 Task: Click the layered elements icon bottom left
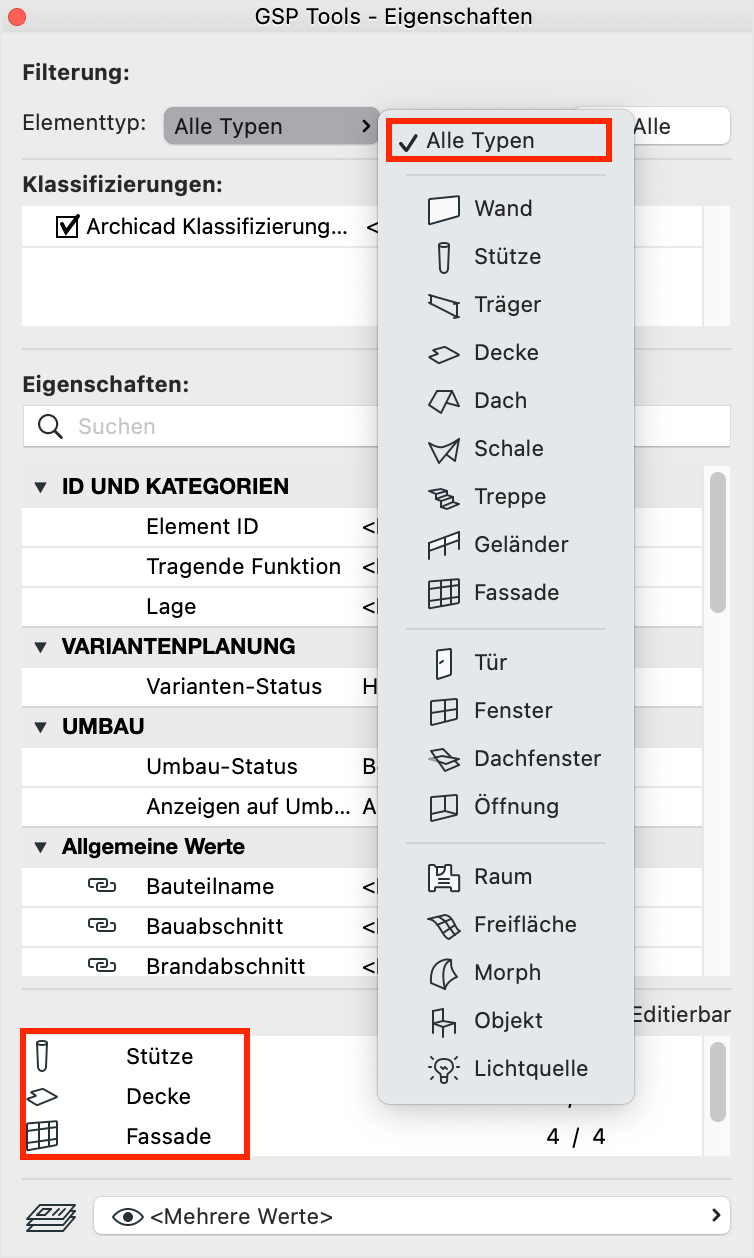47,1216
